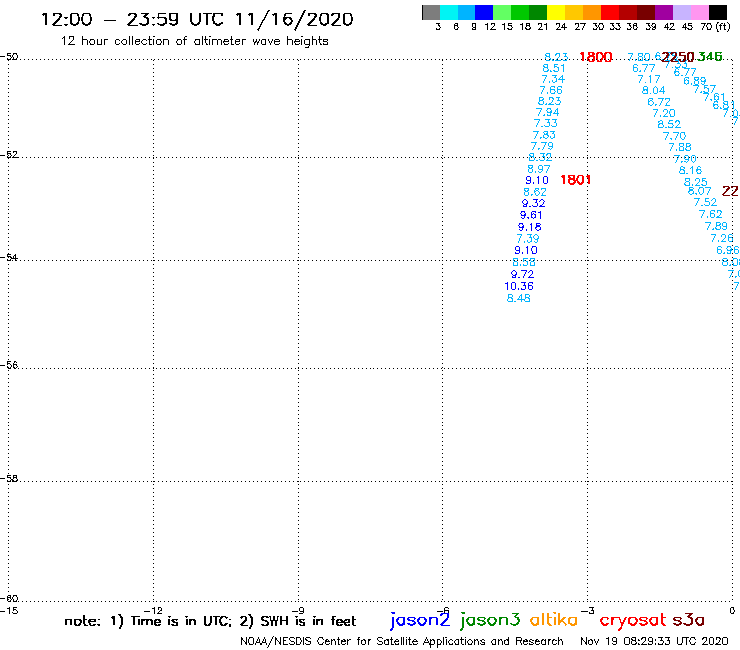Viewport: 740px width, 650px height.
Task: Click the 7.66 wave height value
Action: click(x=551, y=90)
